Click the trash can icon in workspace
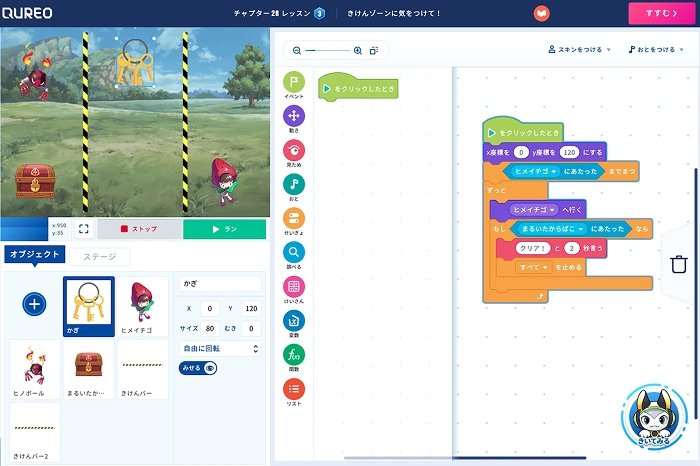This screenshot has width=700, height=466. [x=678, y=264]
